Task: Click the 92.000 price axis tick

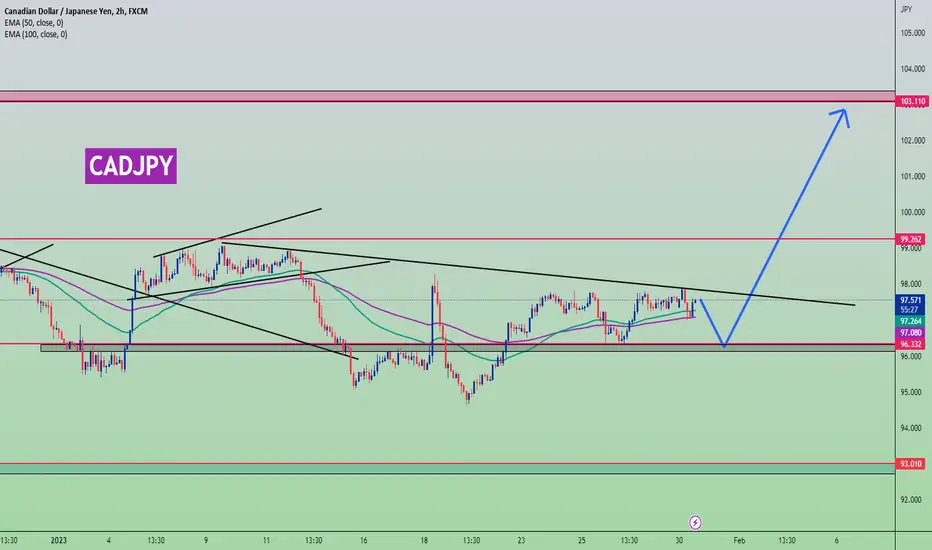Action: (912, 500)
